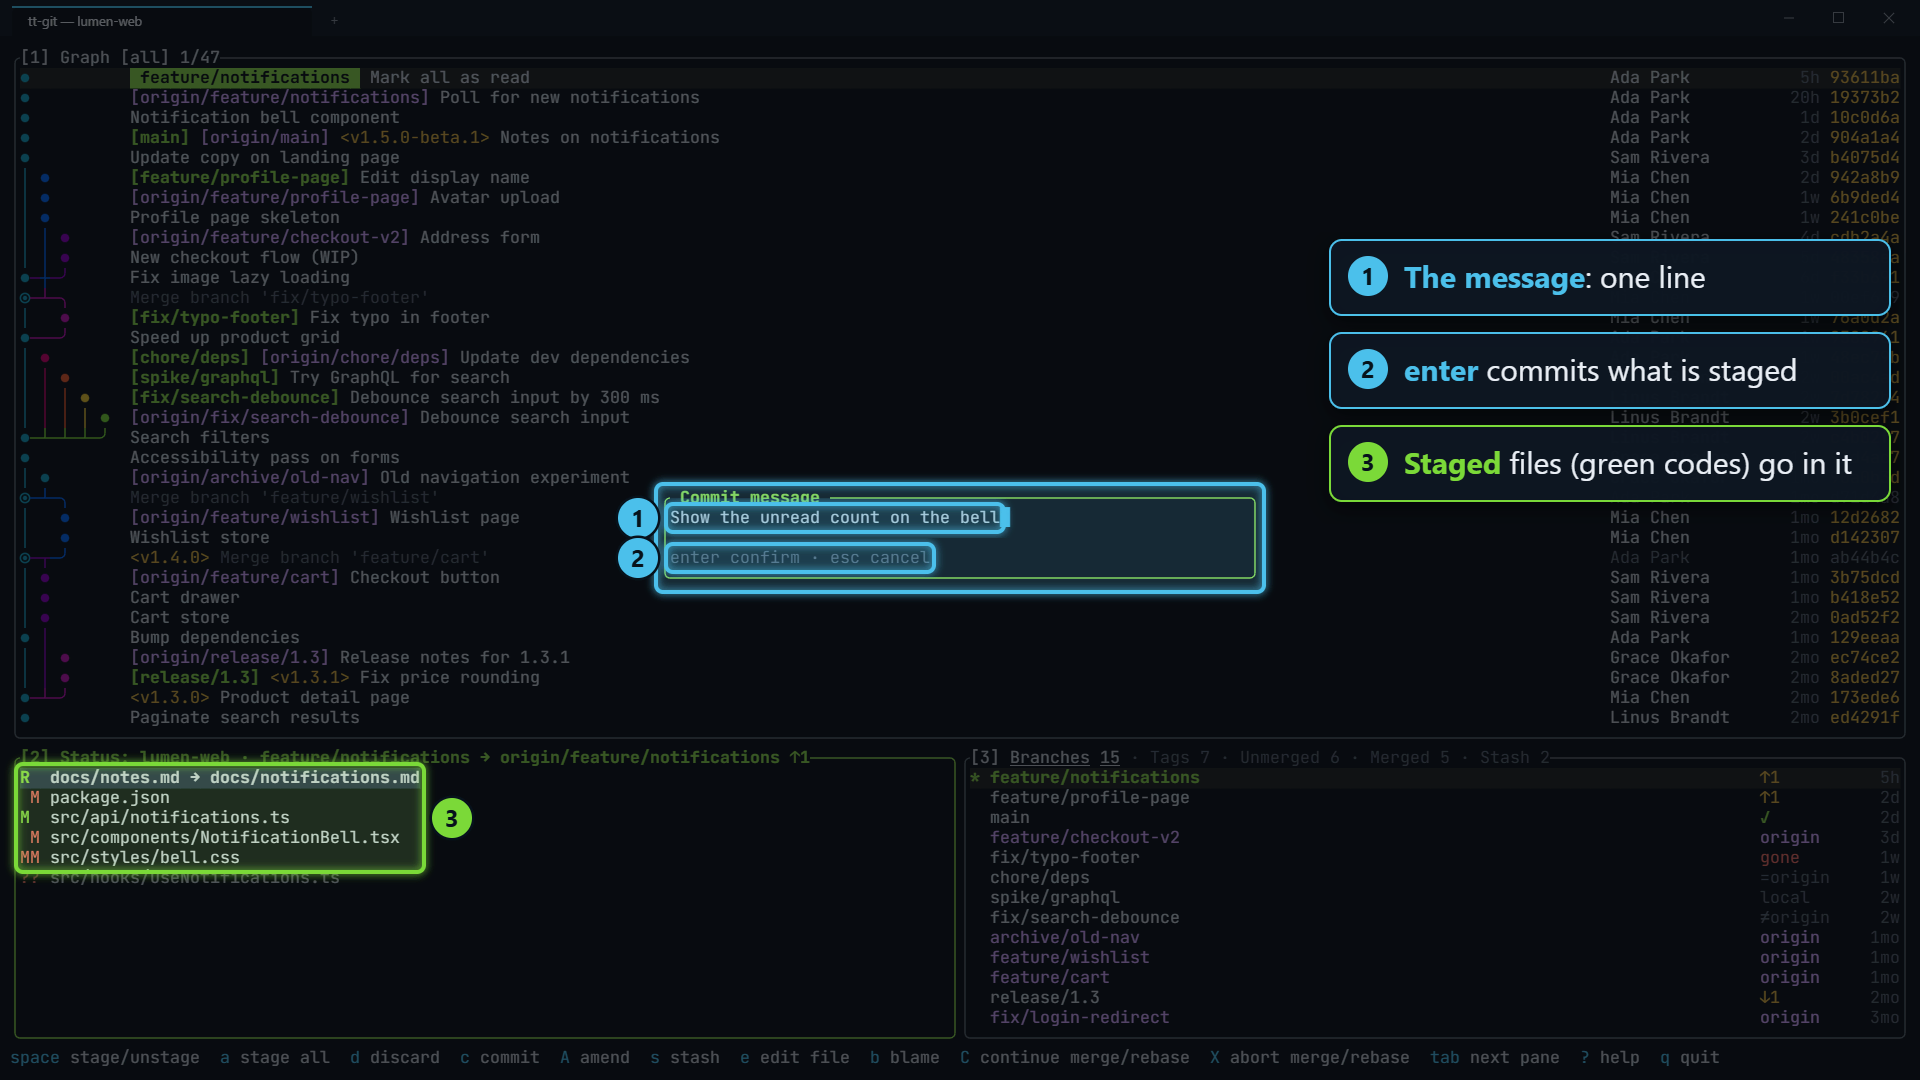Switch to the Tags 7 tab
Image resolution: width=1920 pixels, height=1080 pixels.
point(1180,757)
